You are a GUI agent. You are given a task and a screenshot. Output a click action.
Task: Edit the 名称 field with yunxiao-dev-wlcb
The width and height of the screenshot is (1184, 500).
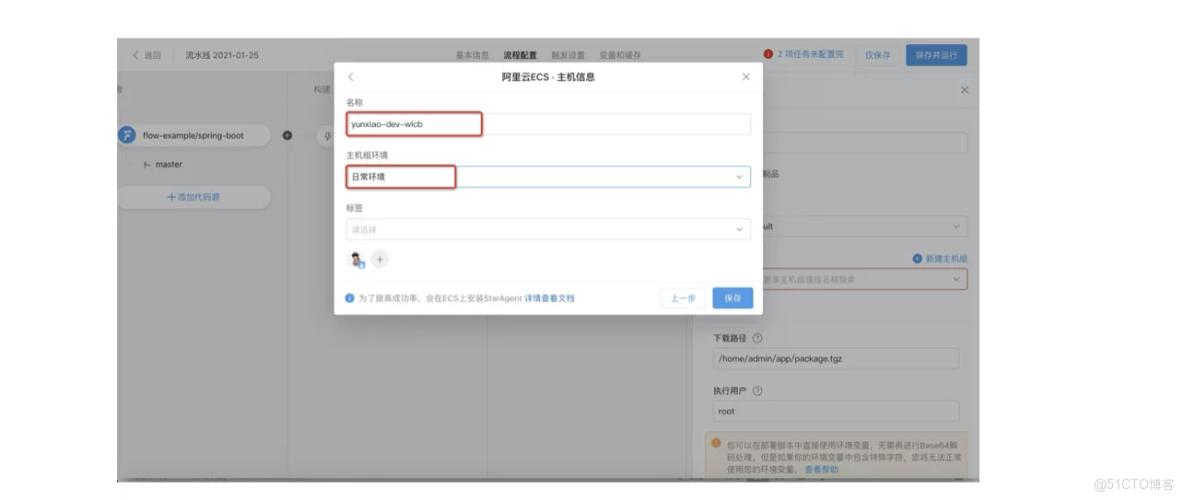point(548,124)
